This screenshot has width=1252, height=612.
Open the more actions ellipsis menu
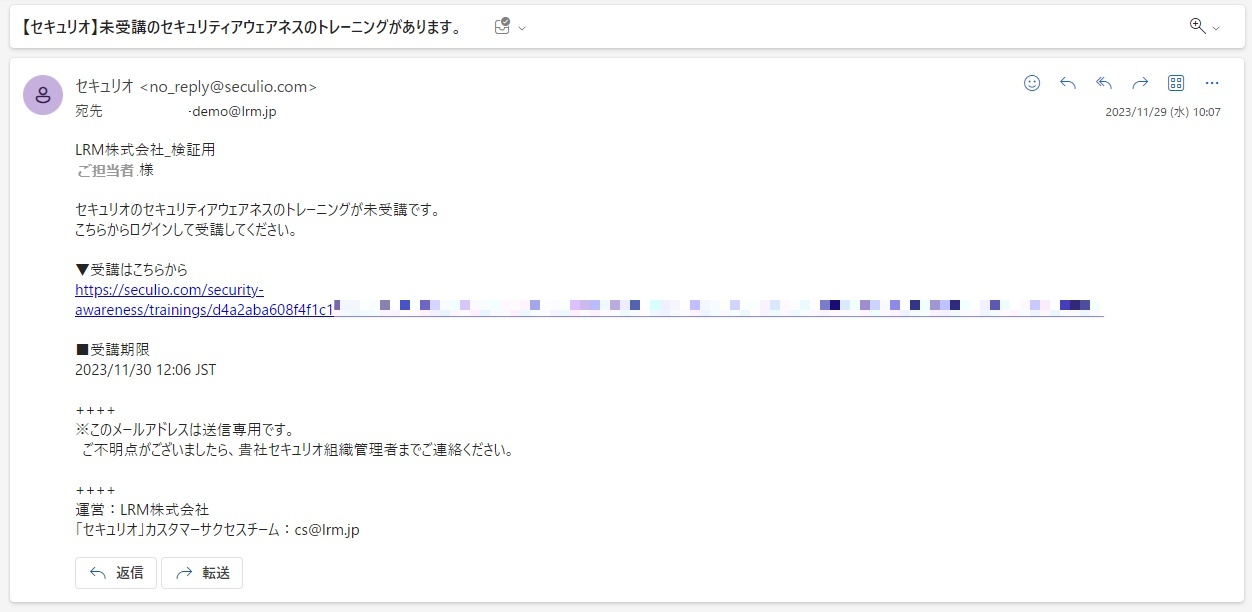pyautogui.click(x=1212, y=83)
